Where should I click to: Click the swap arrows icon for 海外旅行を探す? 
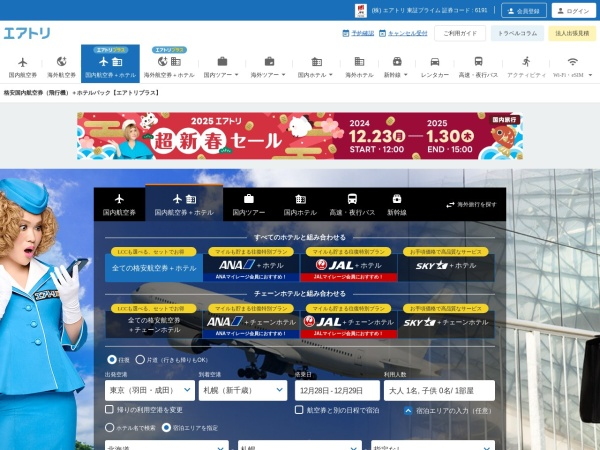450,205
